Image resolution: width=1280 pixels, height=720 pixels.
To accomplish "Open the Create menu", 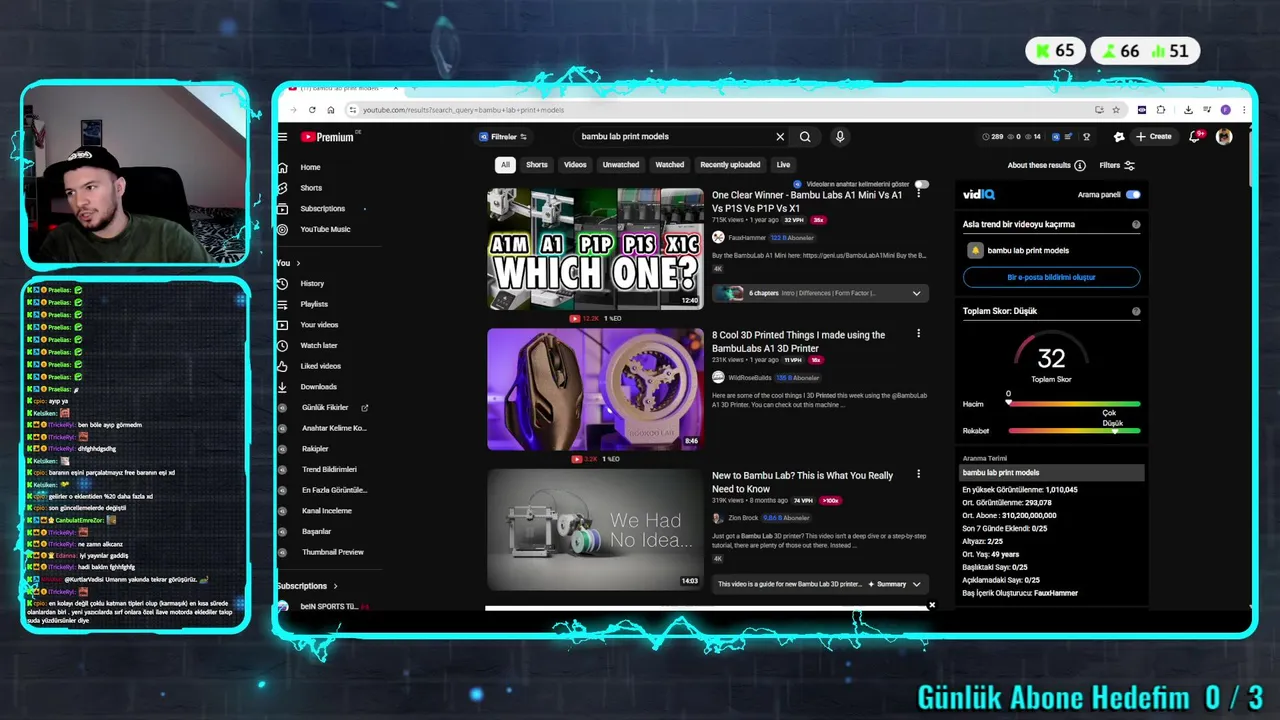I will [1153, 137].
